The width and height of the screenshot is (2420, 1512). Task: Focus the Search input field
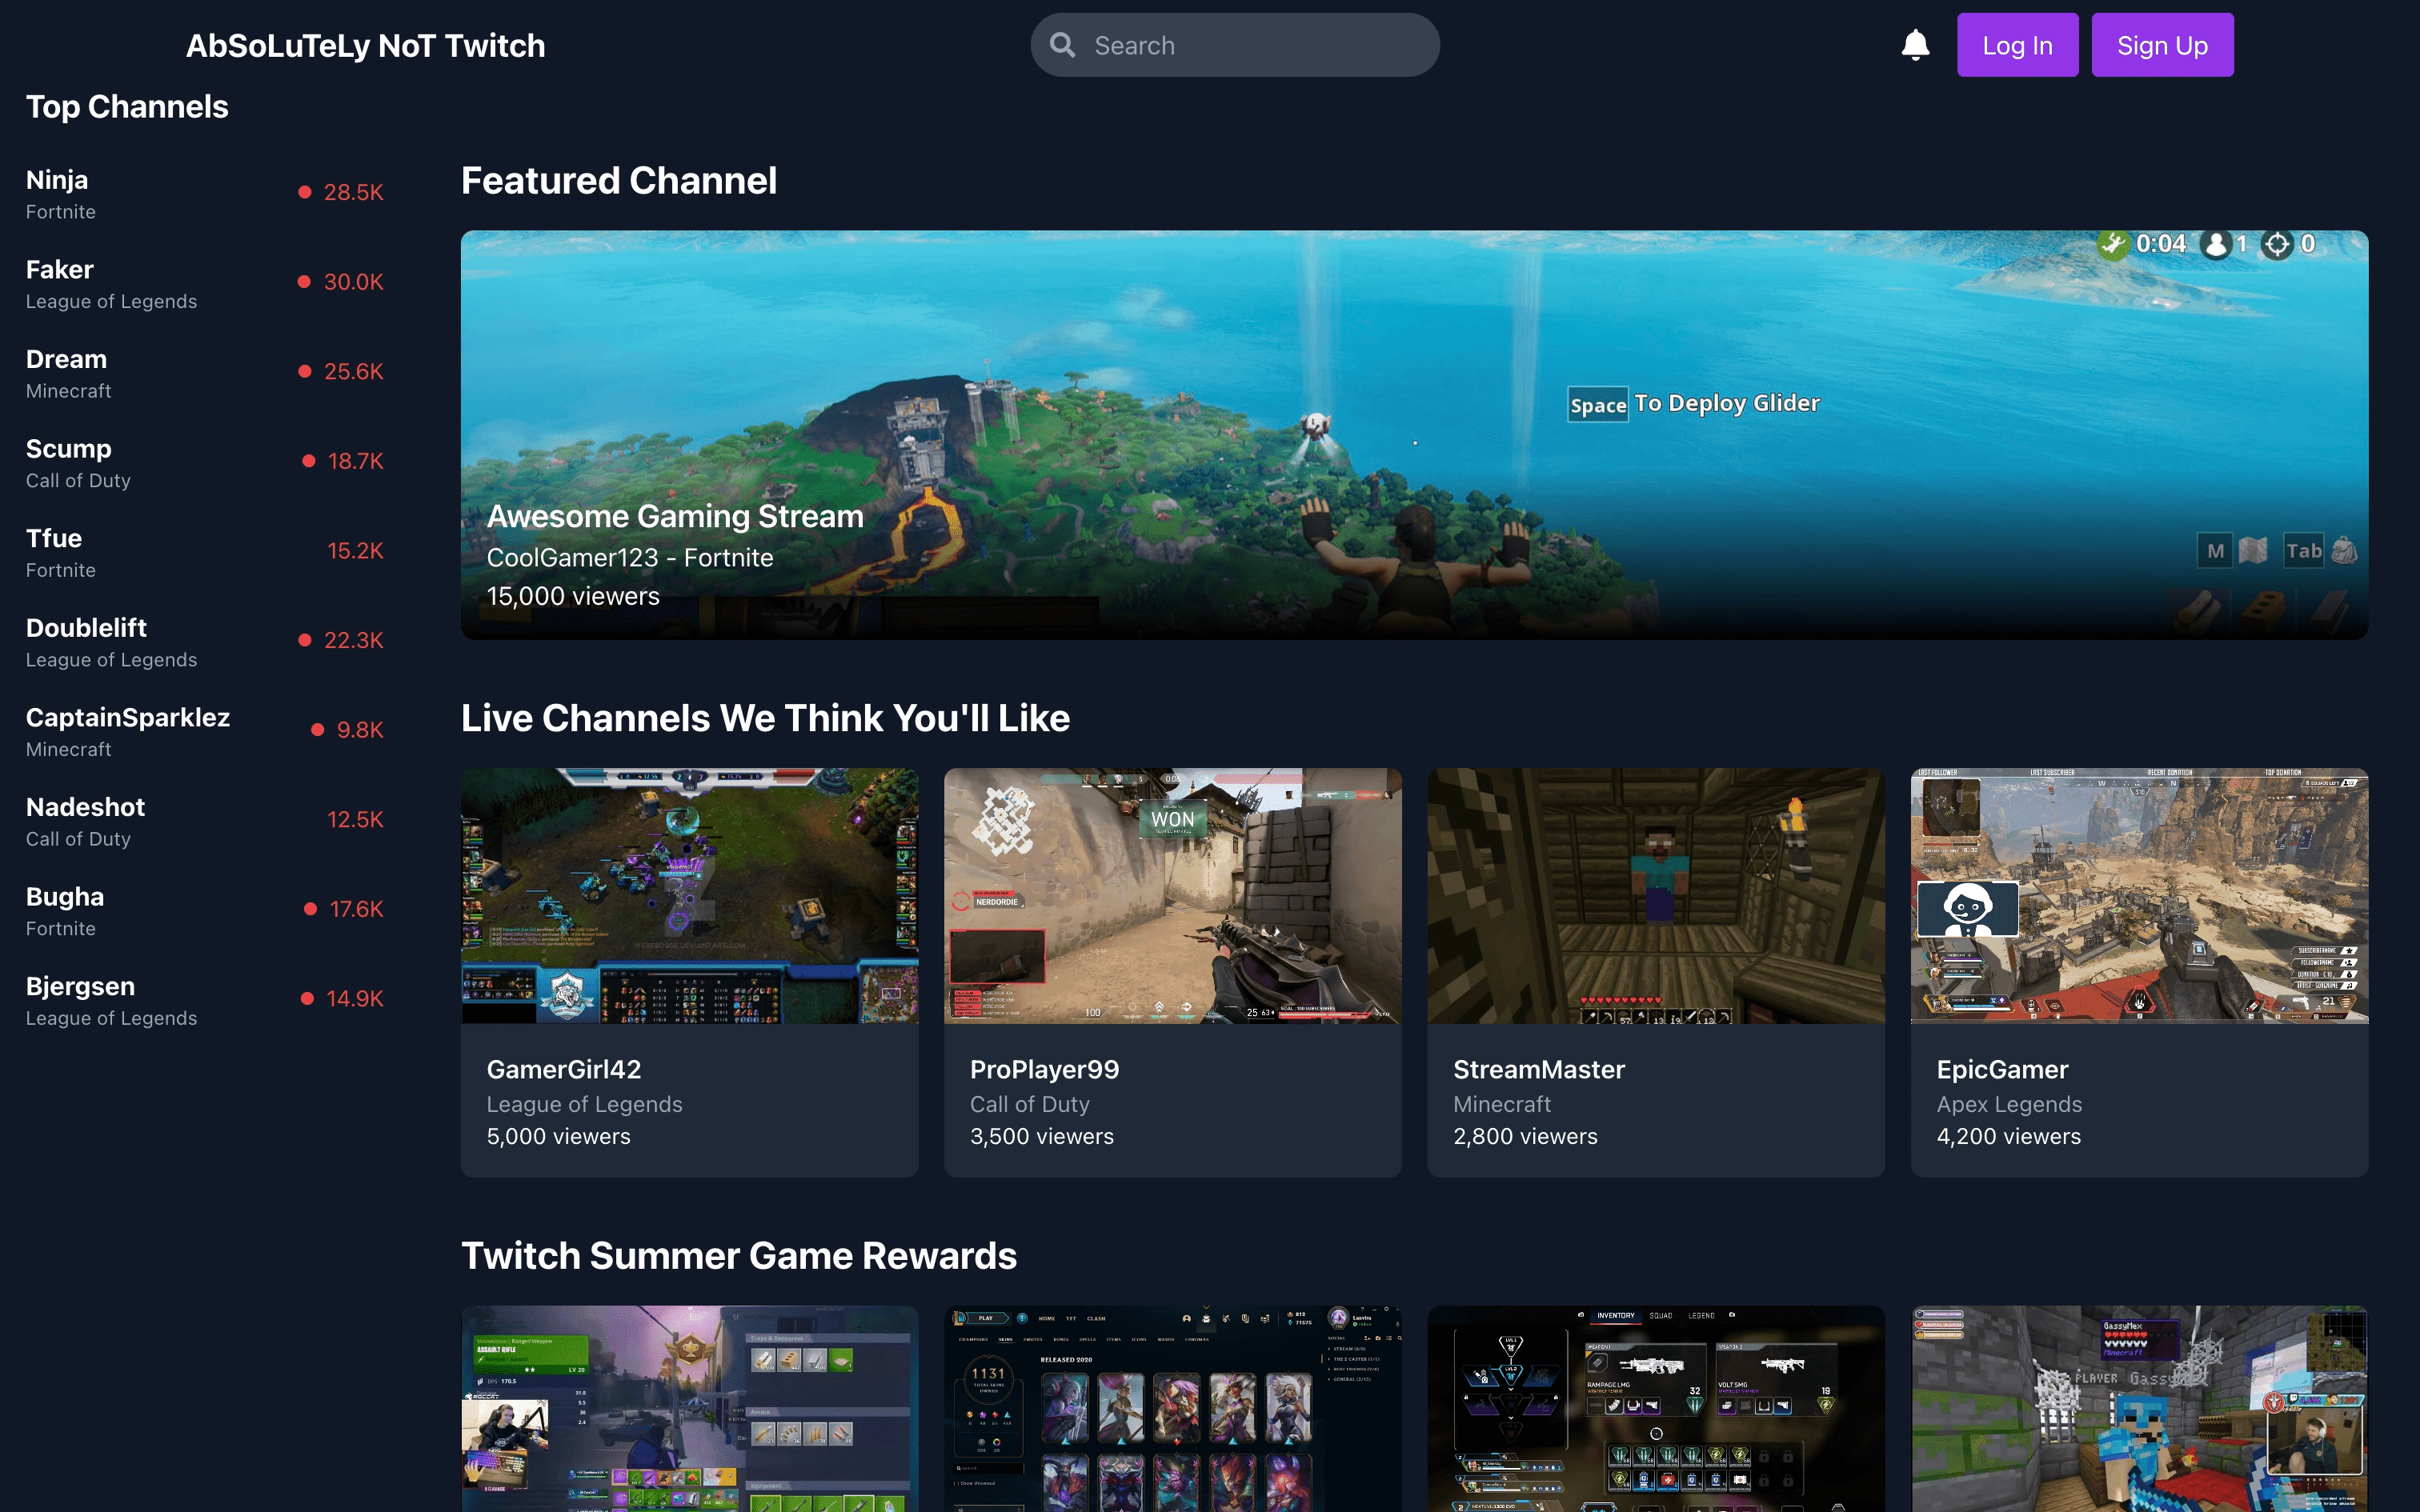pyautogui.click(x=1235, y=45)
